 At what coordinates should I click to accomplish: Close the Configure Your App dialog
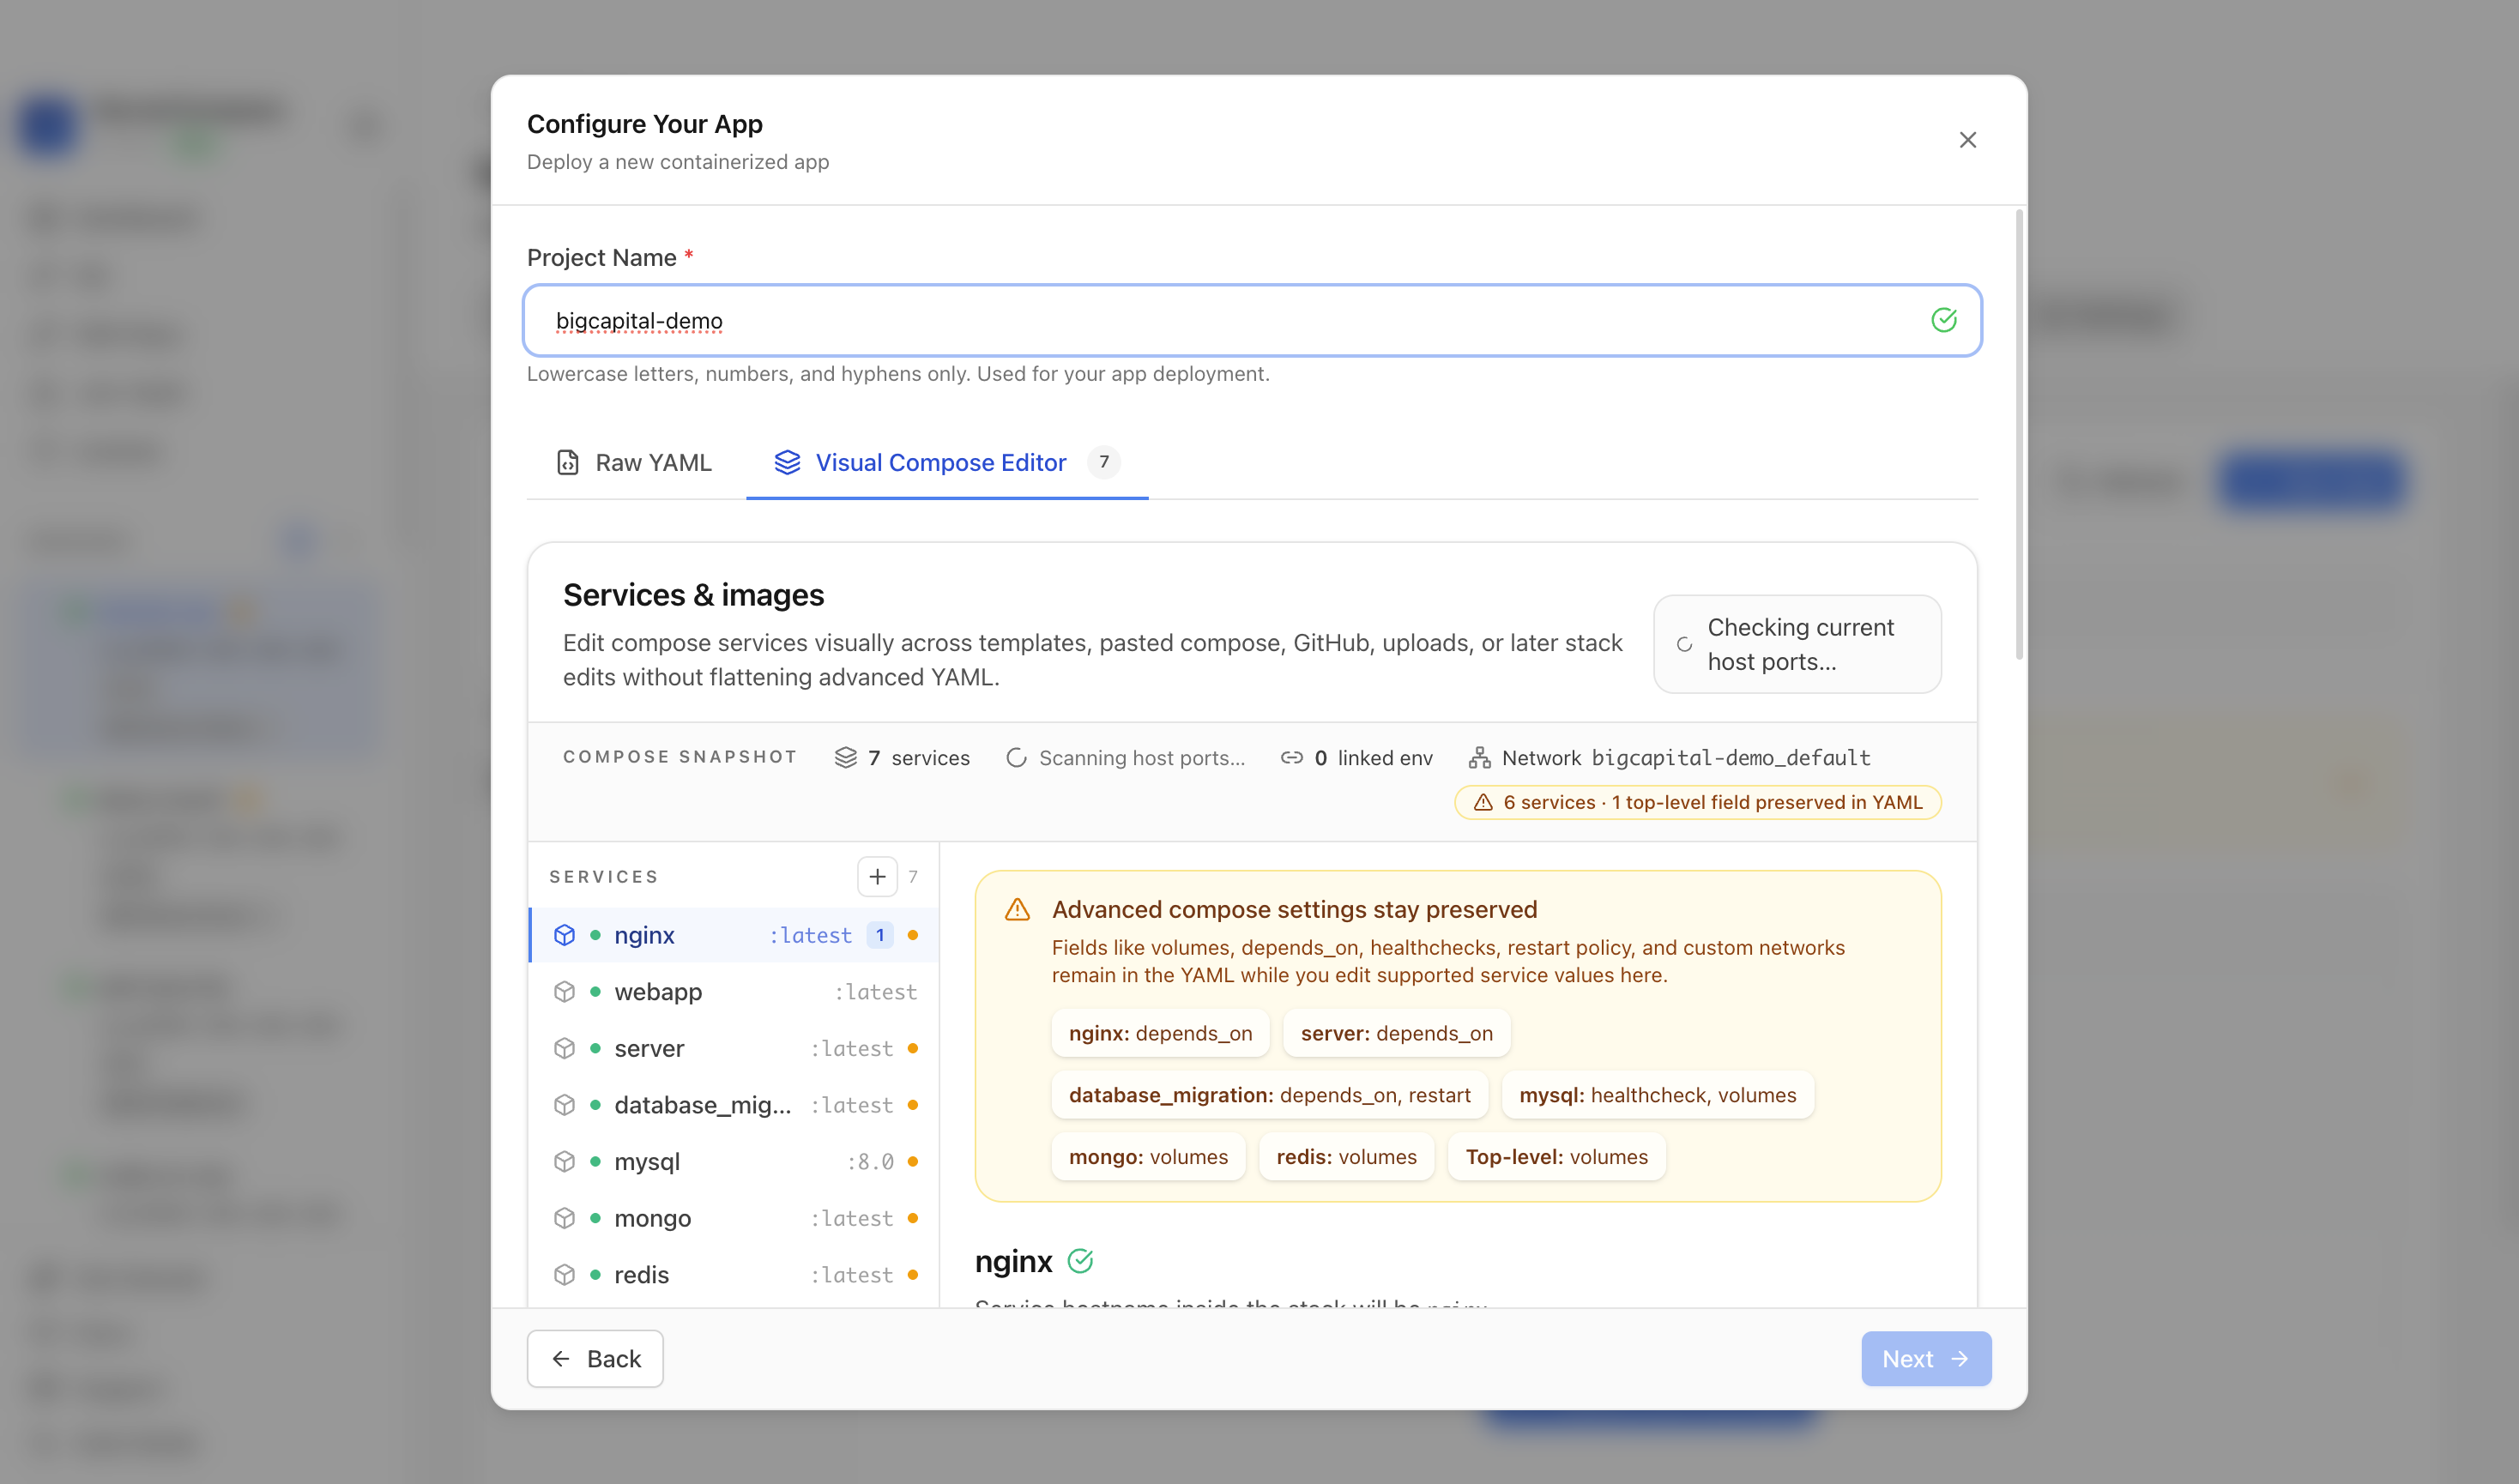1967,140
